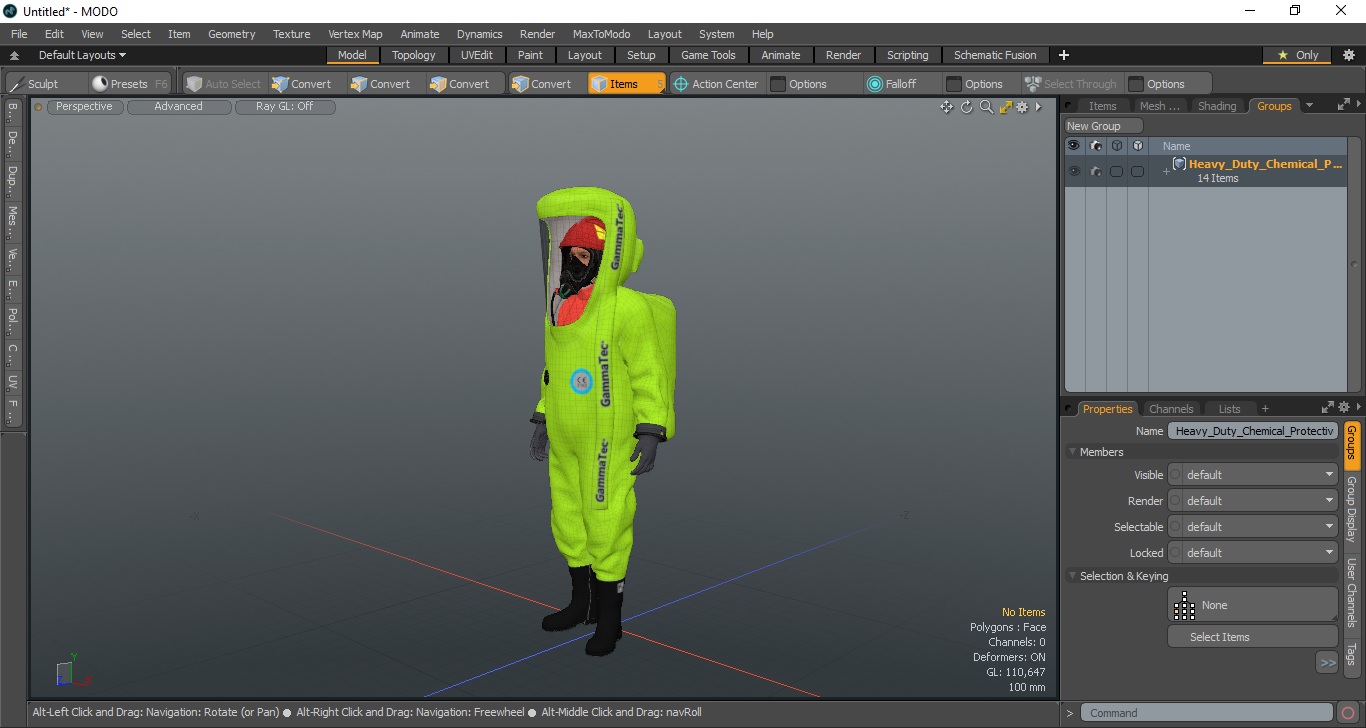Click the Command input field
Image resolution: width=1366 pixels, height=728 pixels.
(1208, 713)
